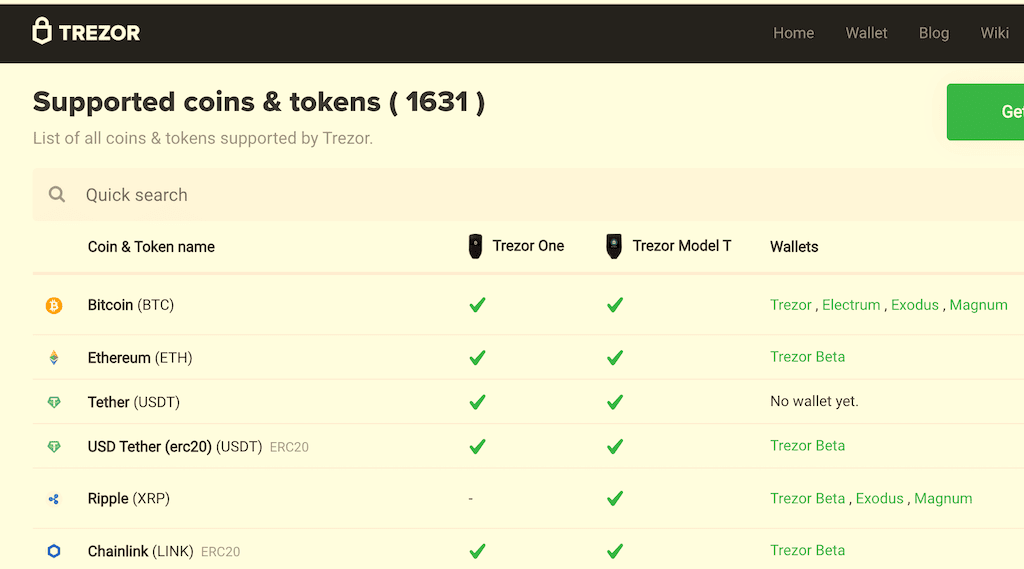Viewport: 1024px width, 569px height.
Task: Click USD Tether (erc20) Model T checkmark
Action: (615, 446)
